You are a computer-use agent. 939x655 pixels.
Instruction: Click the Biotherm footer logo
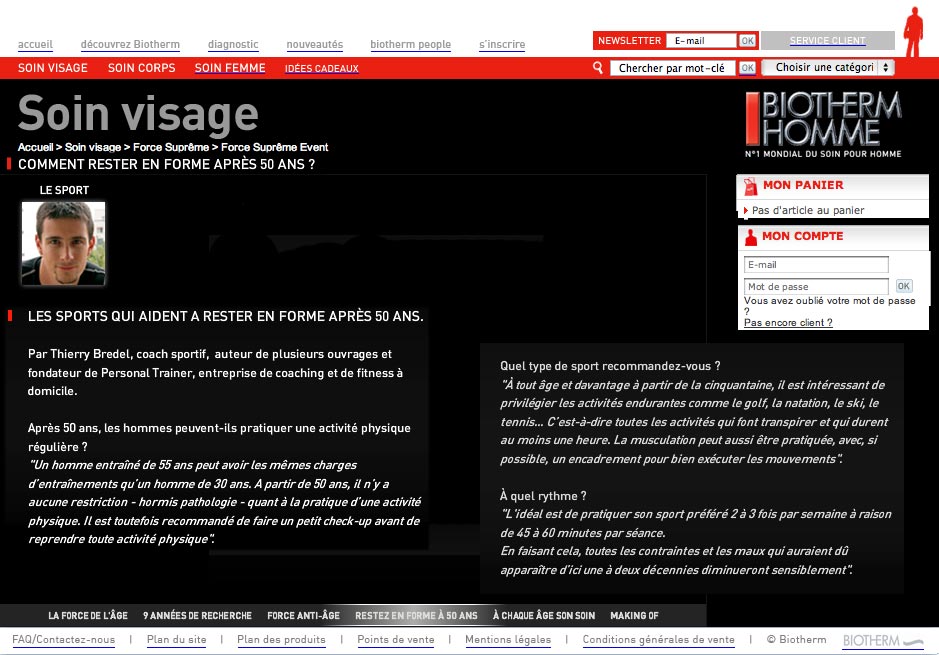coord(883,641)
